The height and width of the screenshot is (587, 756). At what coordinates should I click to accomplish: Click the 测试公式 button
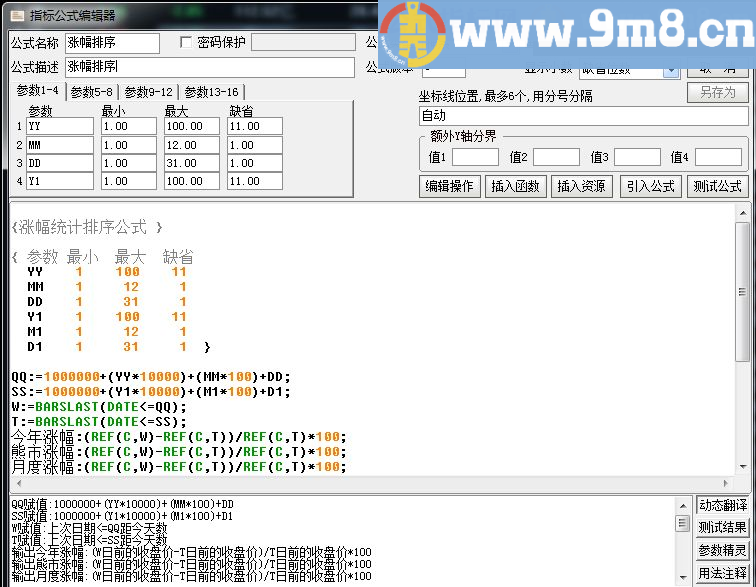click(717, 186)
